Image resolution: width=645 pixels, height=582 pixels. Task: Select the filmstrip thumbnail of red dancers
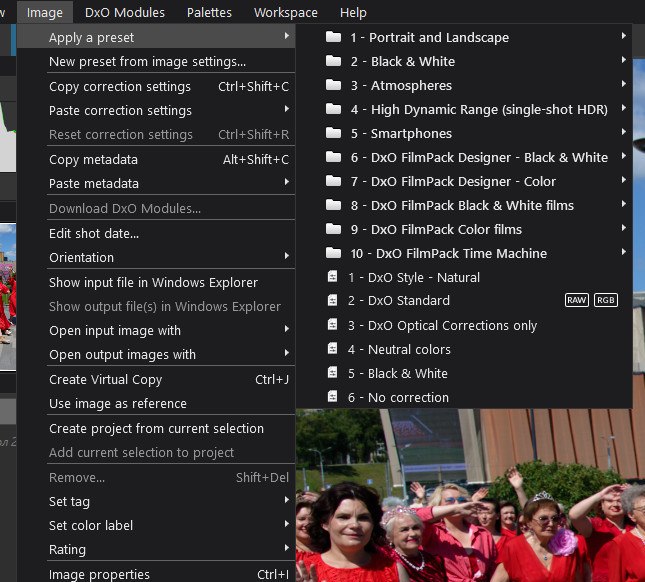tap(8, 297)
